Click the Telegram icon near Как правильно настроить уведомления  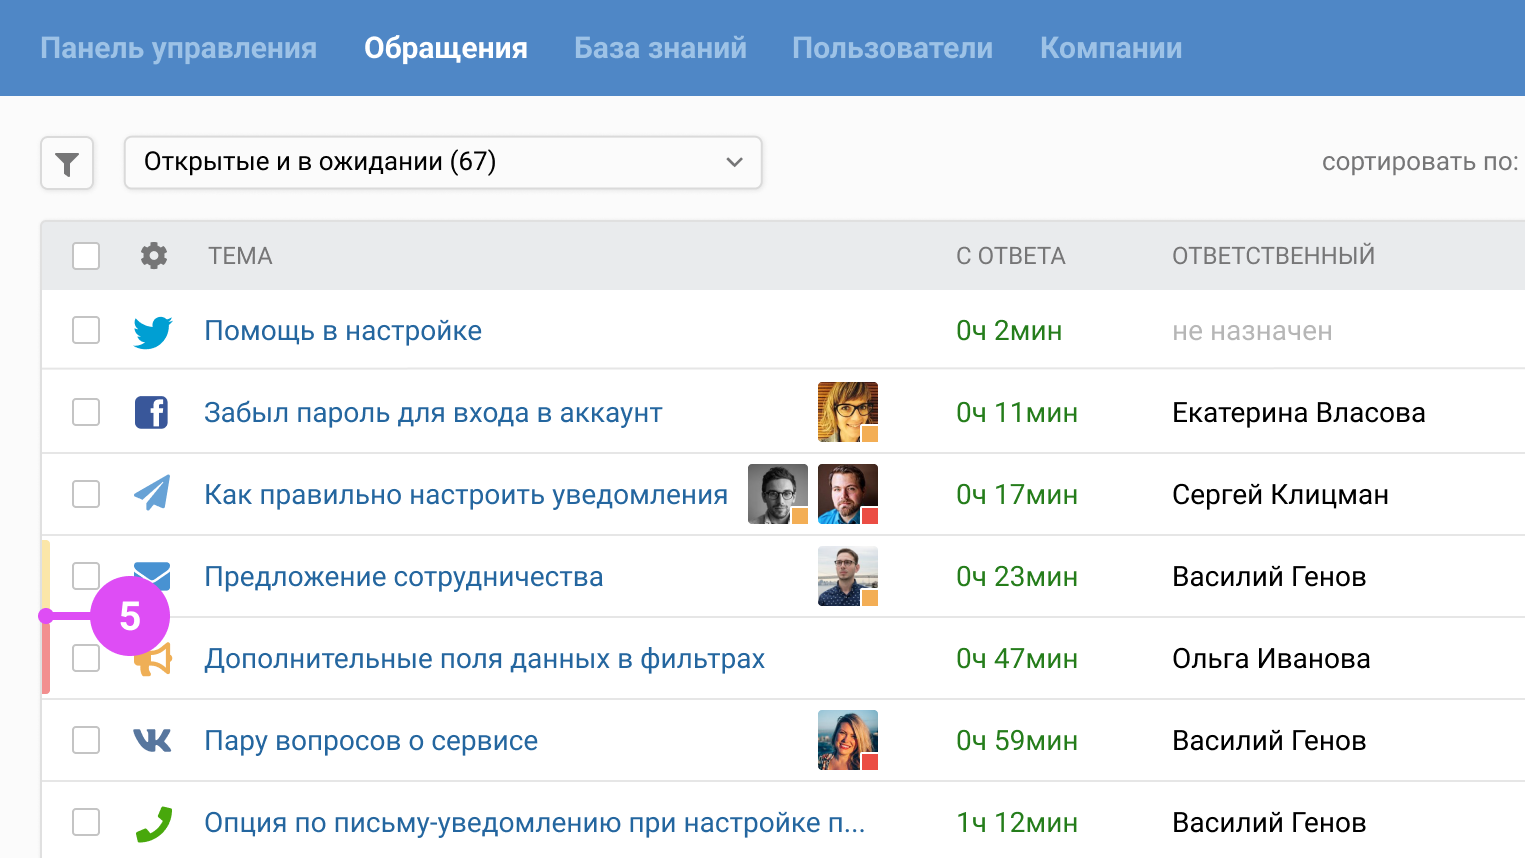(152, 494)
